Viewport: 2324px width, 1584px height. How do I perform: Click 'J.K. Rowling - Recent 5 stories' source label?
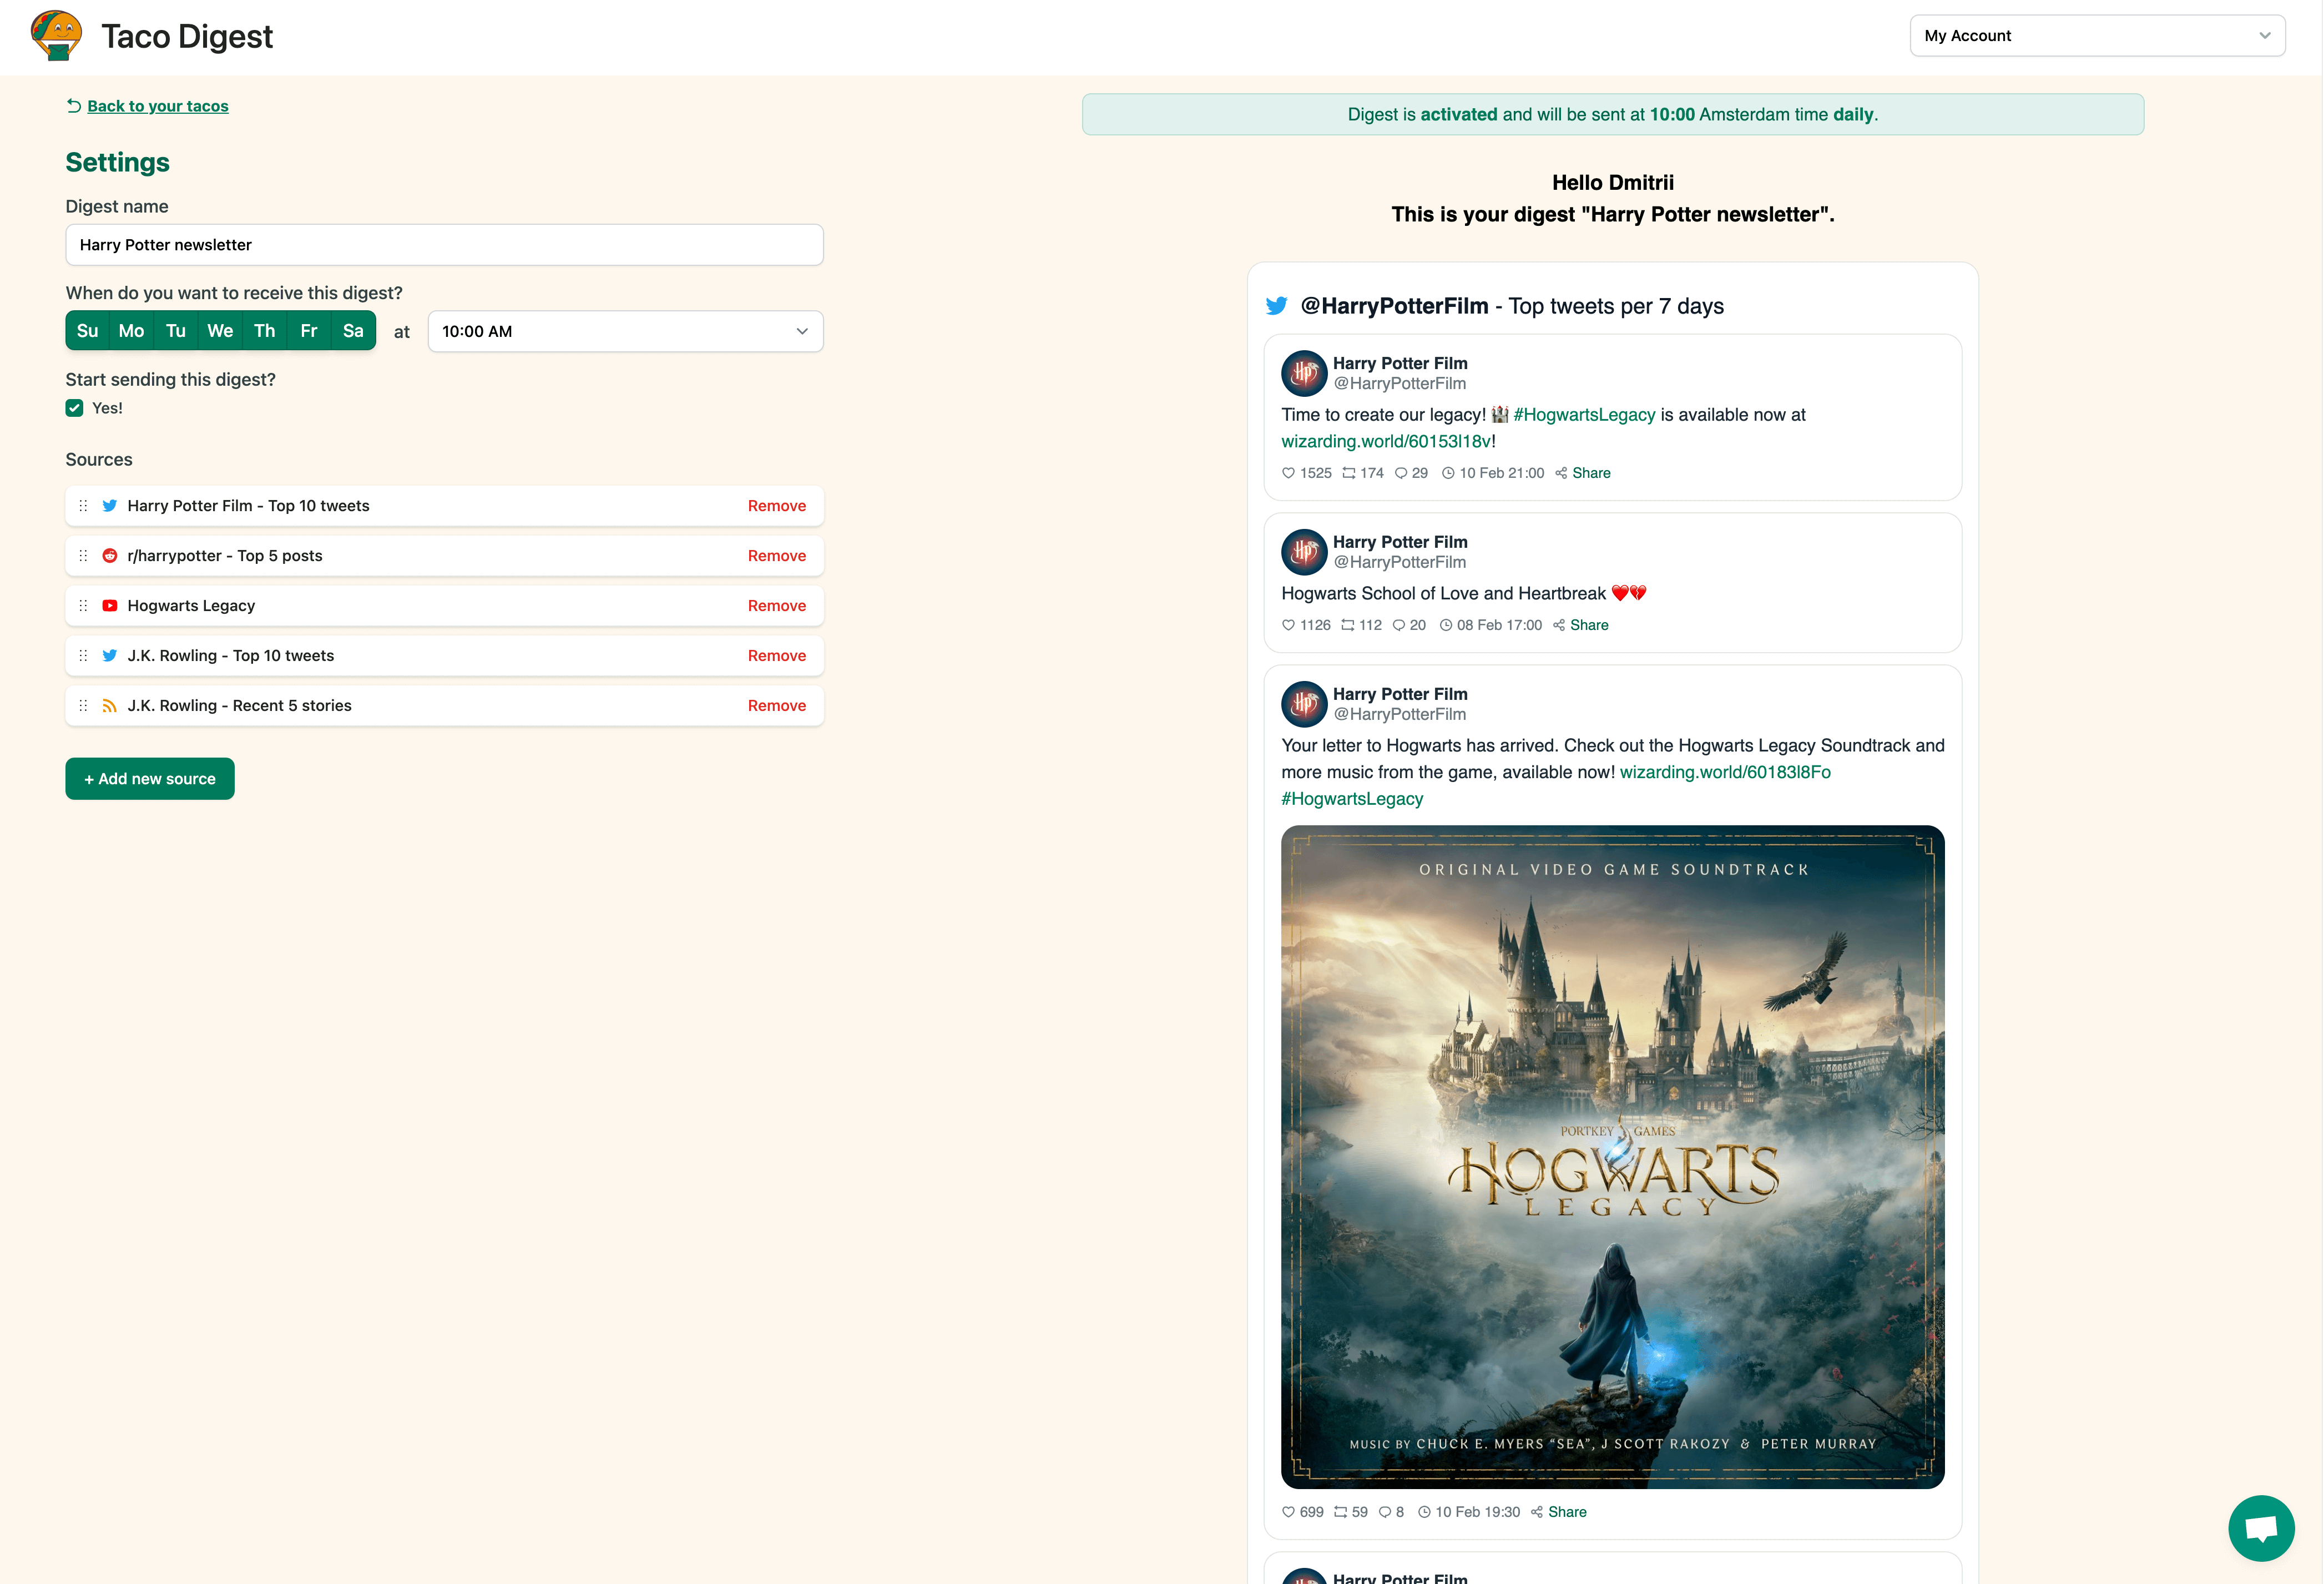(x=240, y=706)
